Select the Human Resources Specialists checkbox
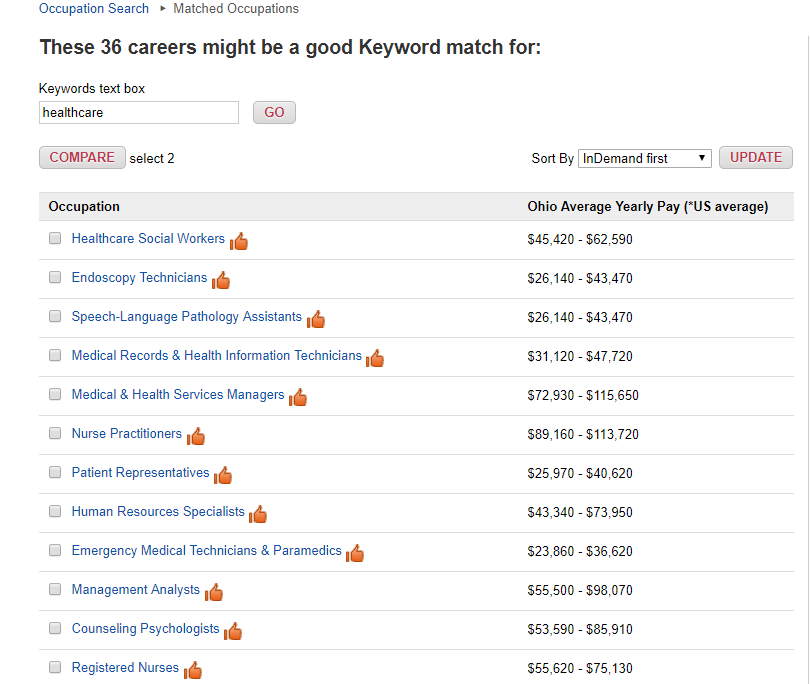The image size is (810, 684). (x=55, y=511)
